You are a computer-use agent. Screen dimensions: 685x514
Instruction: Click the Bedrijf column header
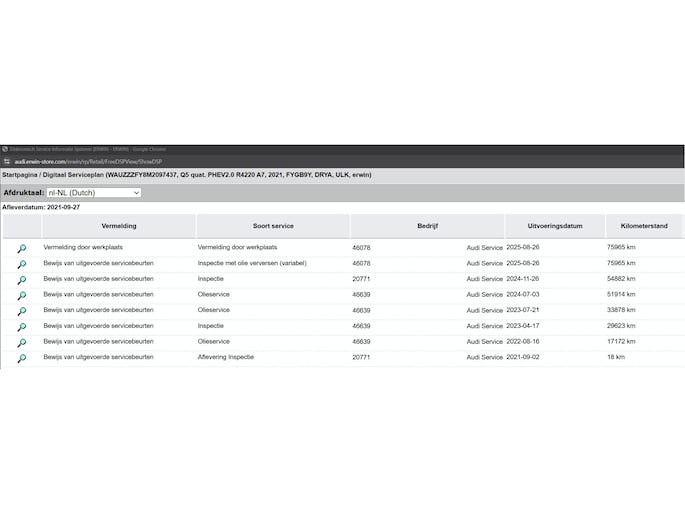(x=428, y=226)
